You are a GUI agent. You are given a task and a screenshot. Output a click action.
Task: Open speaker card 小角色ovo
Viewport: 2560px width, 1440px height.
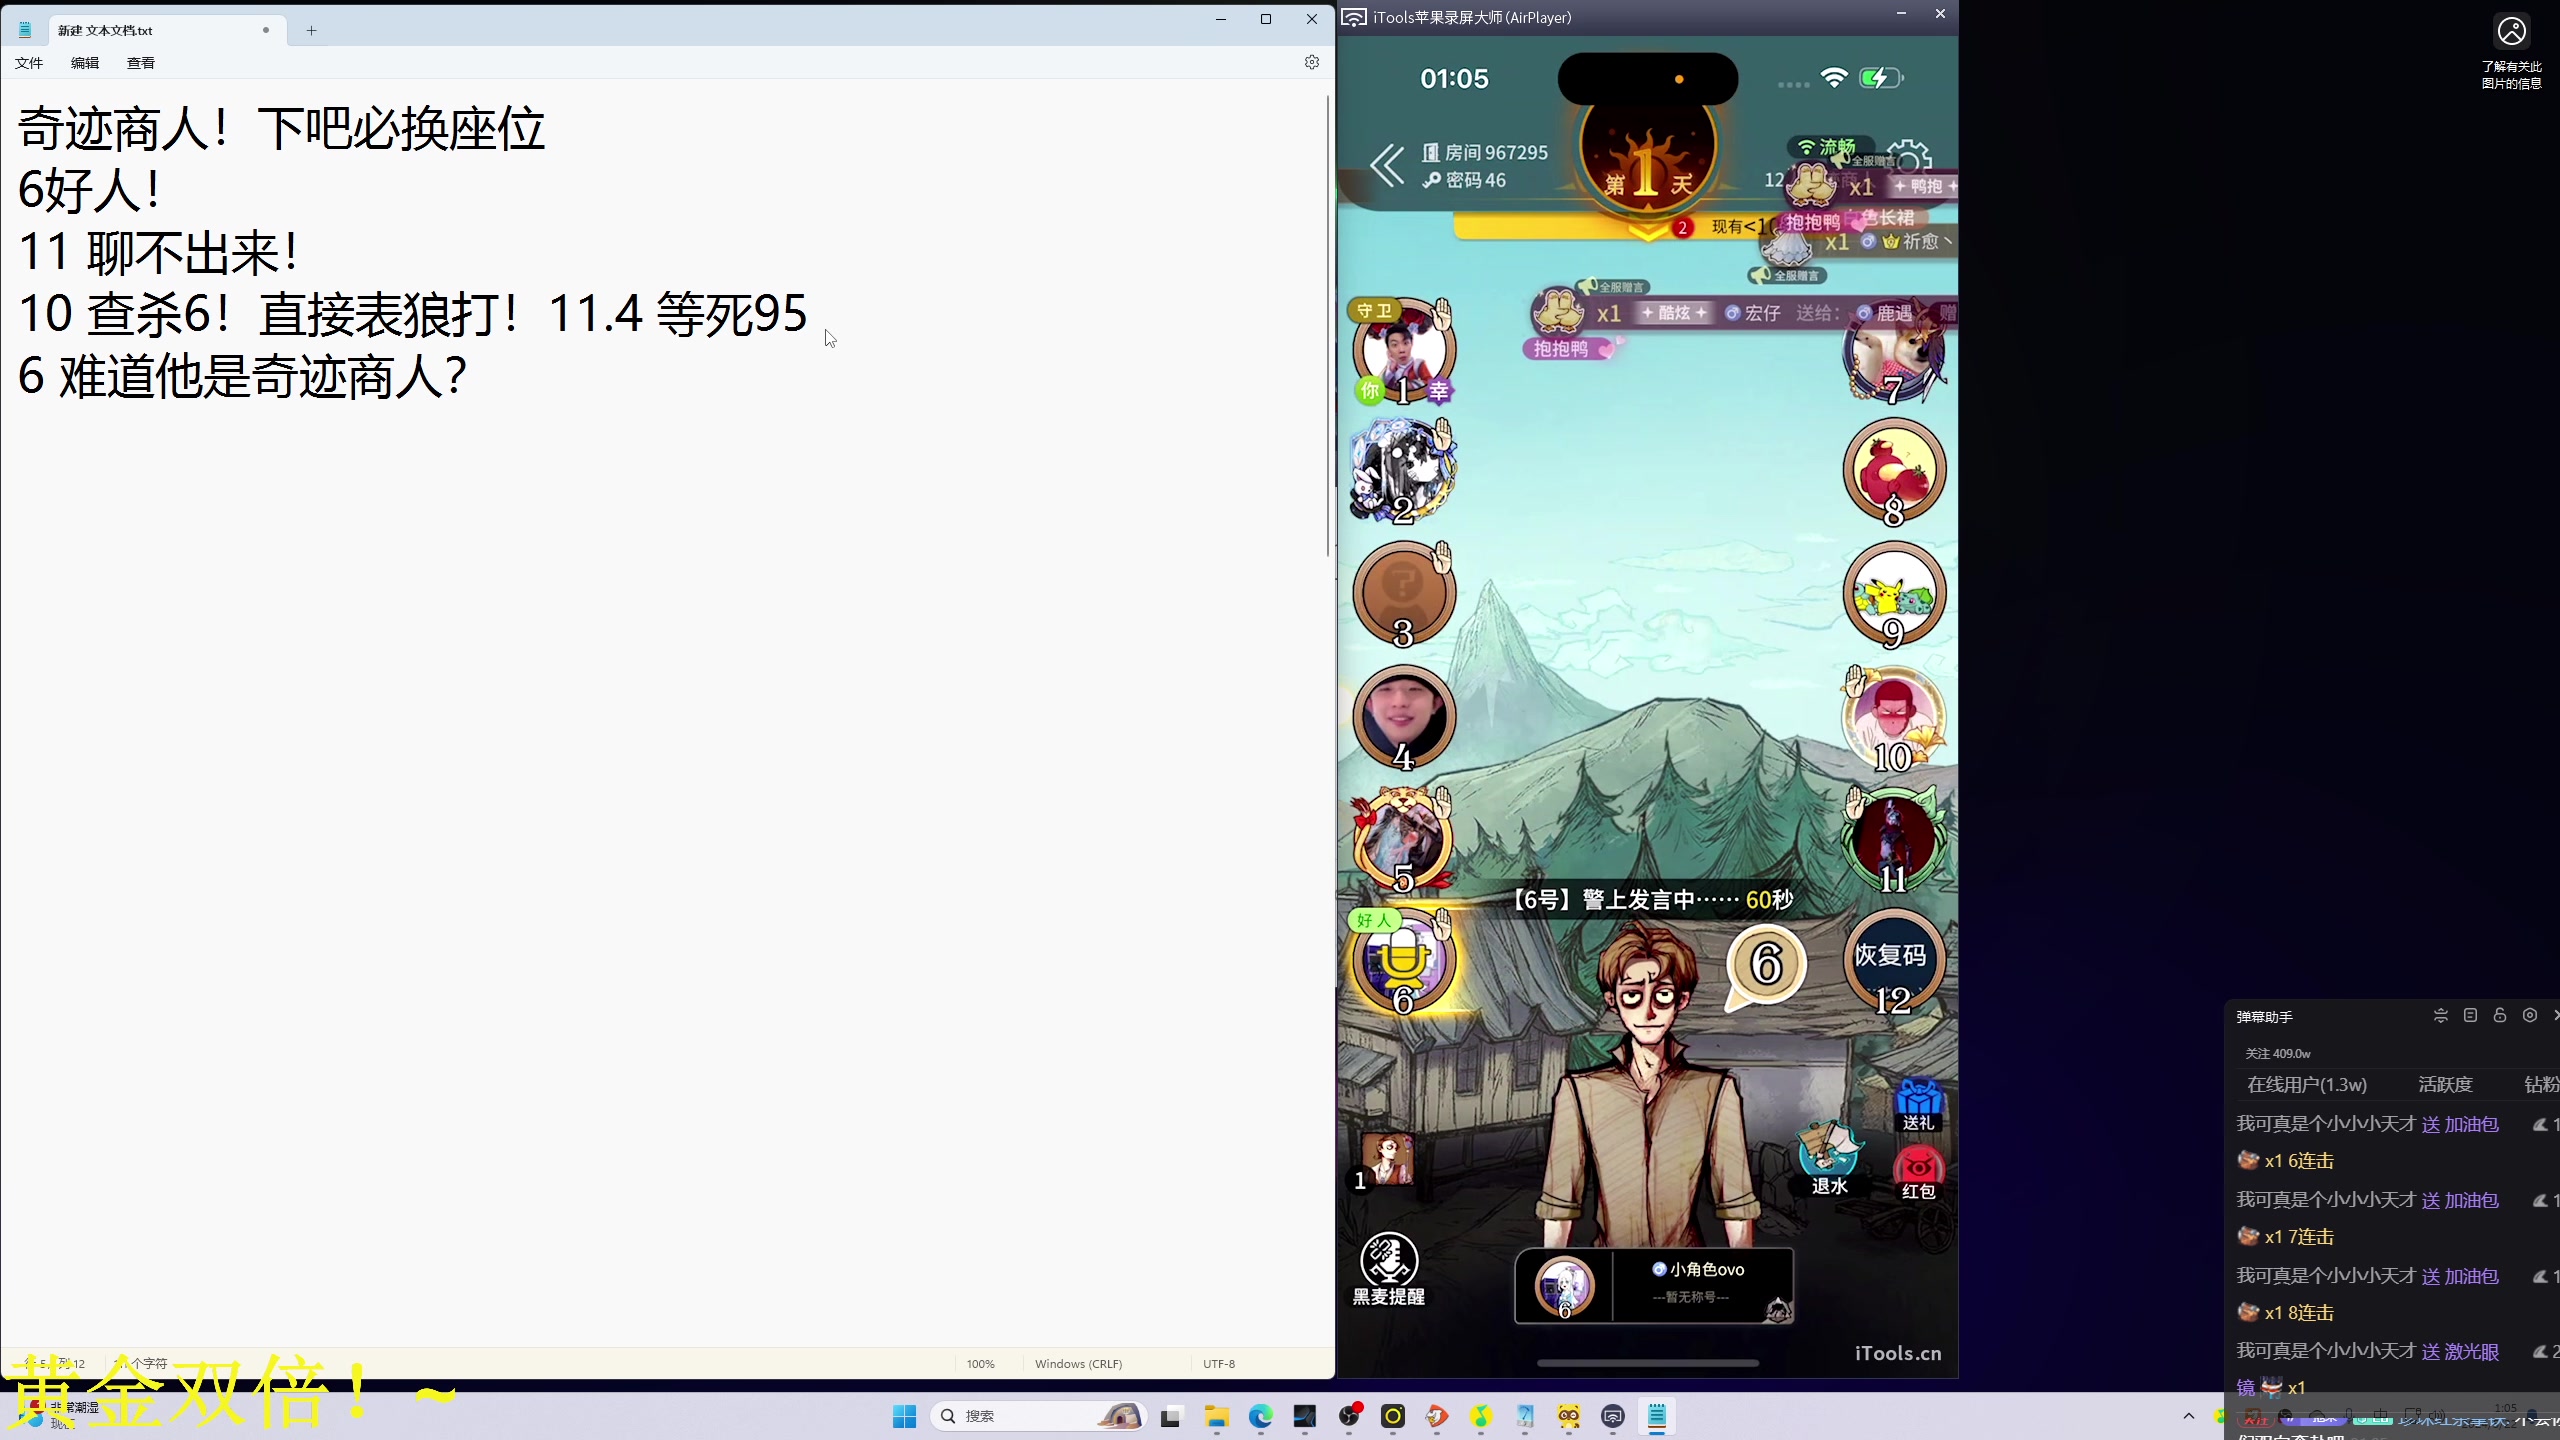[1654, 1286]
